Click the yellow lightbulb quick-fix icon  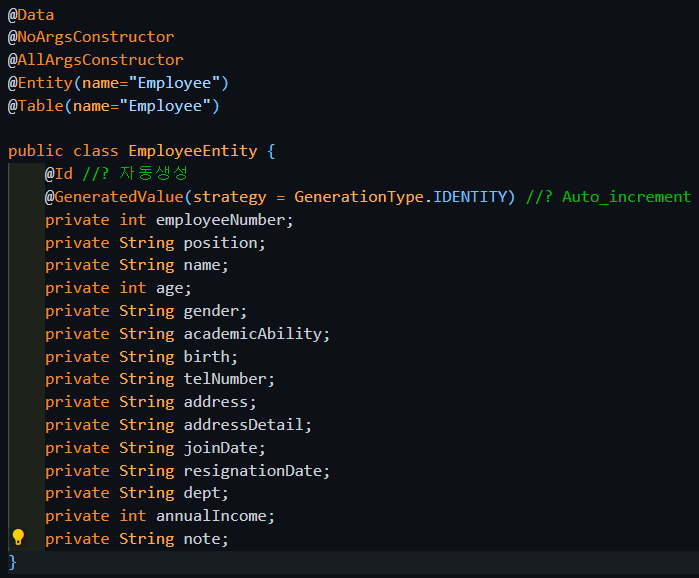tap(18, 537)
